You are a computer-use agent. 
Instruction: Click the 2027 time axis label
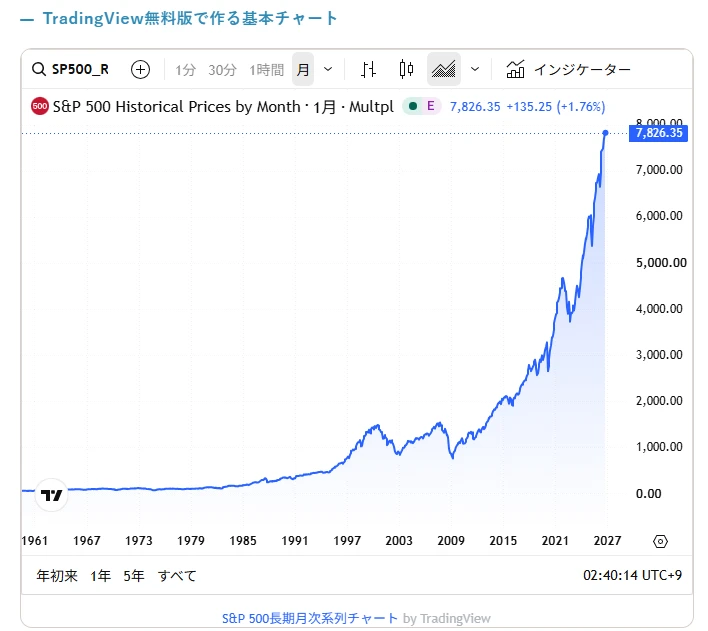pos(607,541)
